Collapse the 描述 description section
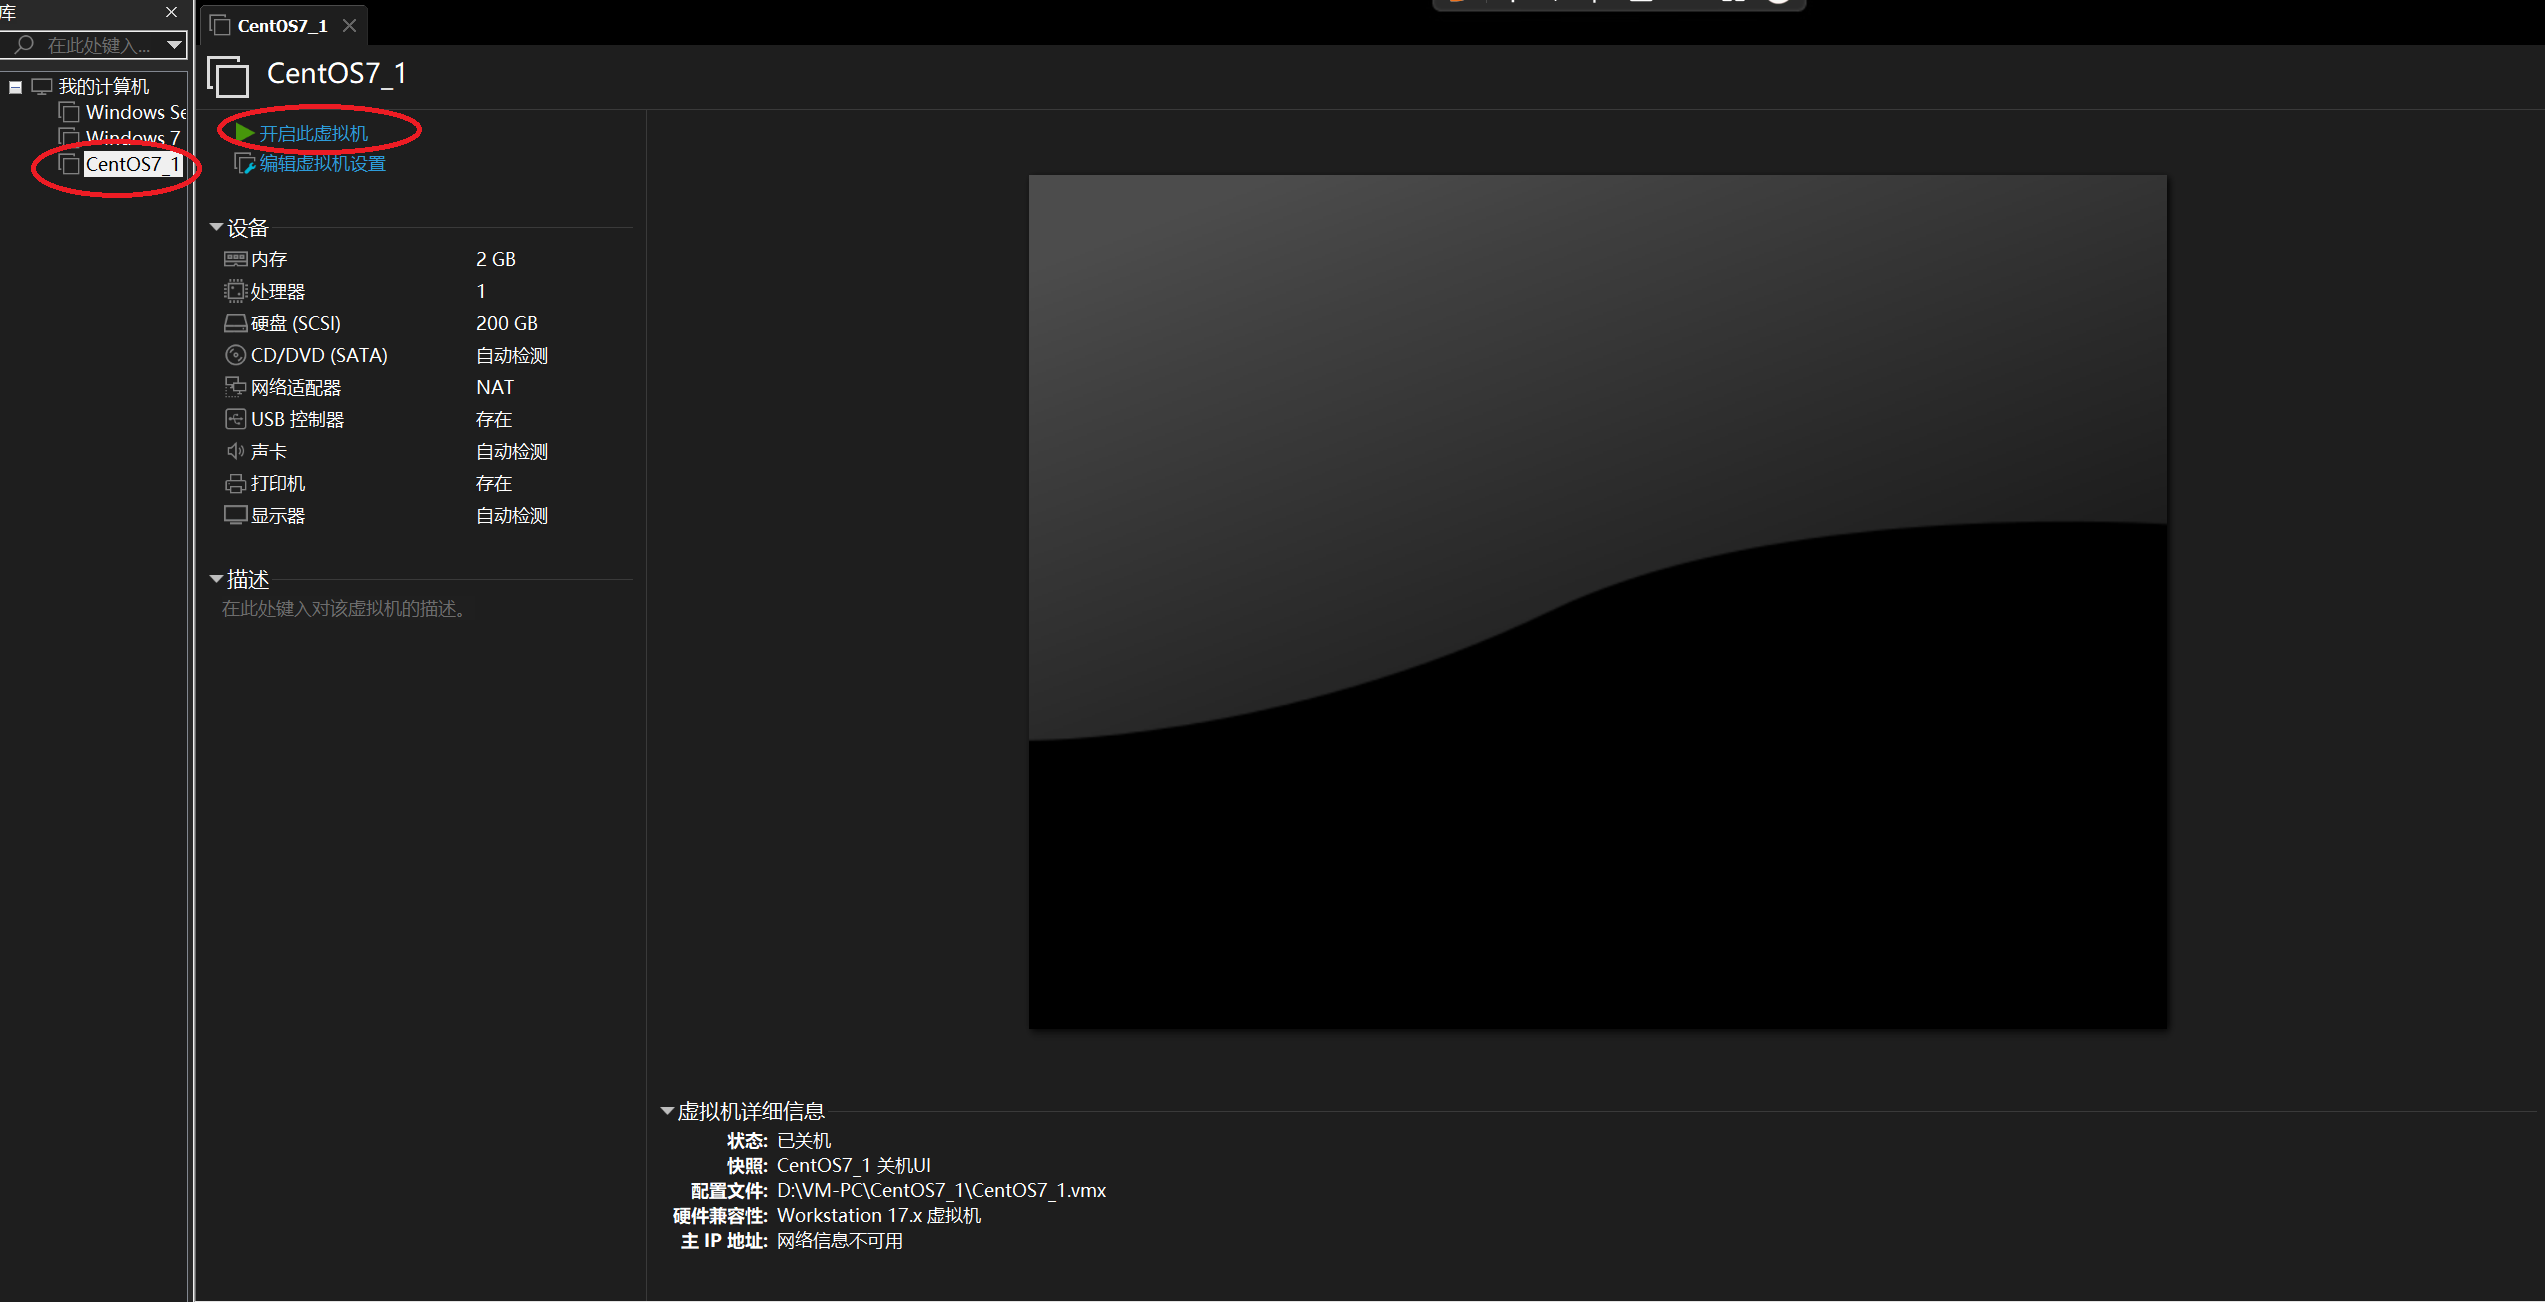2545x1302 pixels. coord(216,579)
